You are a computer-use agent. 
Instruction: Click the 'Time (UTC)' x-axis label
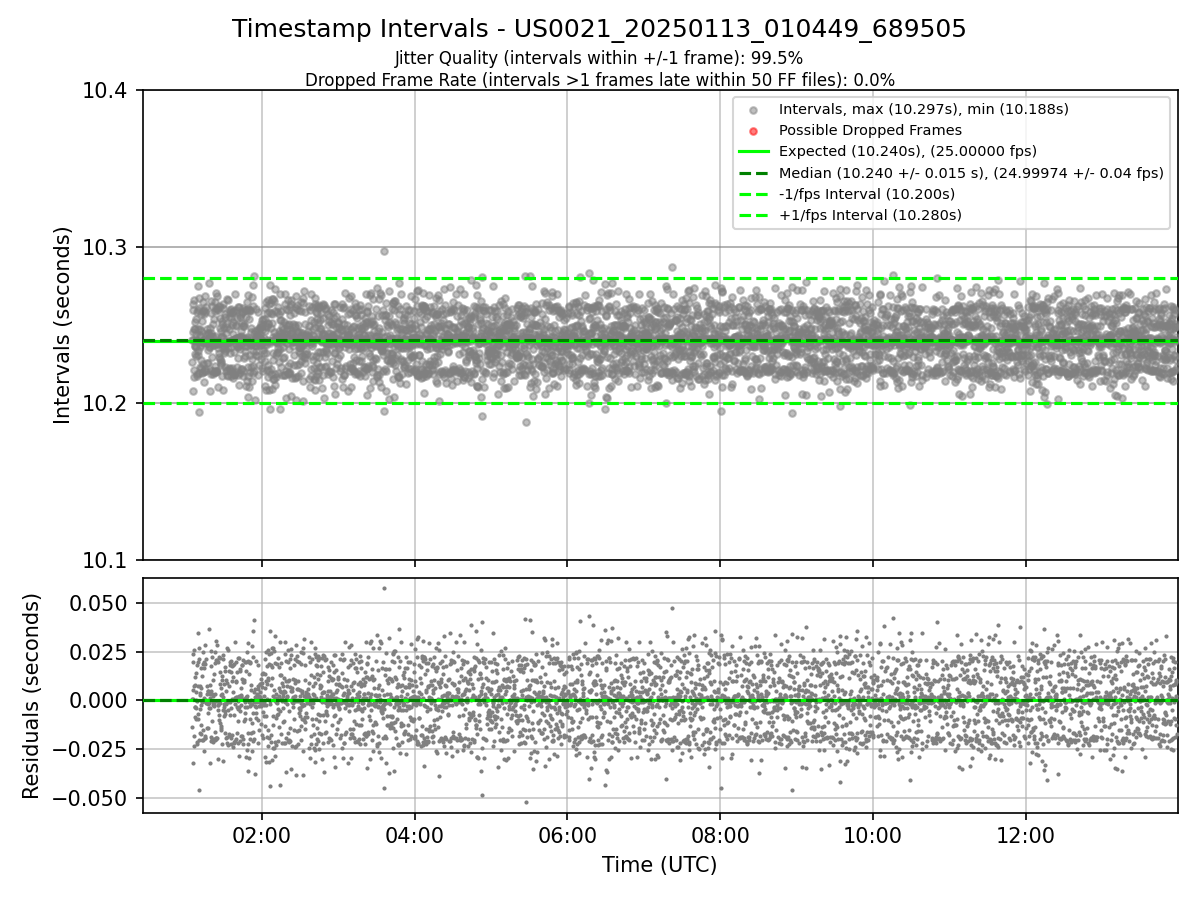click(x=659, y=865)
